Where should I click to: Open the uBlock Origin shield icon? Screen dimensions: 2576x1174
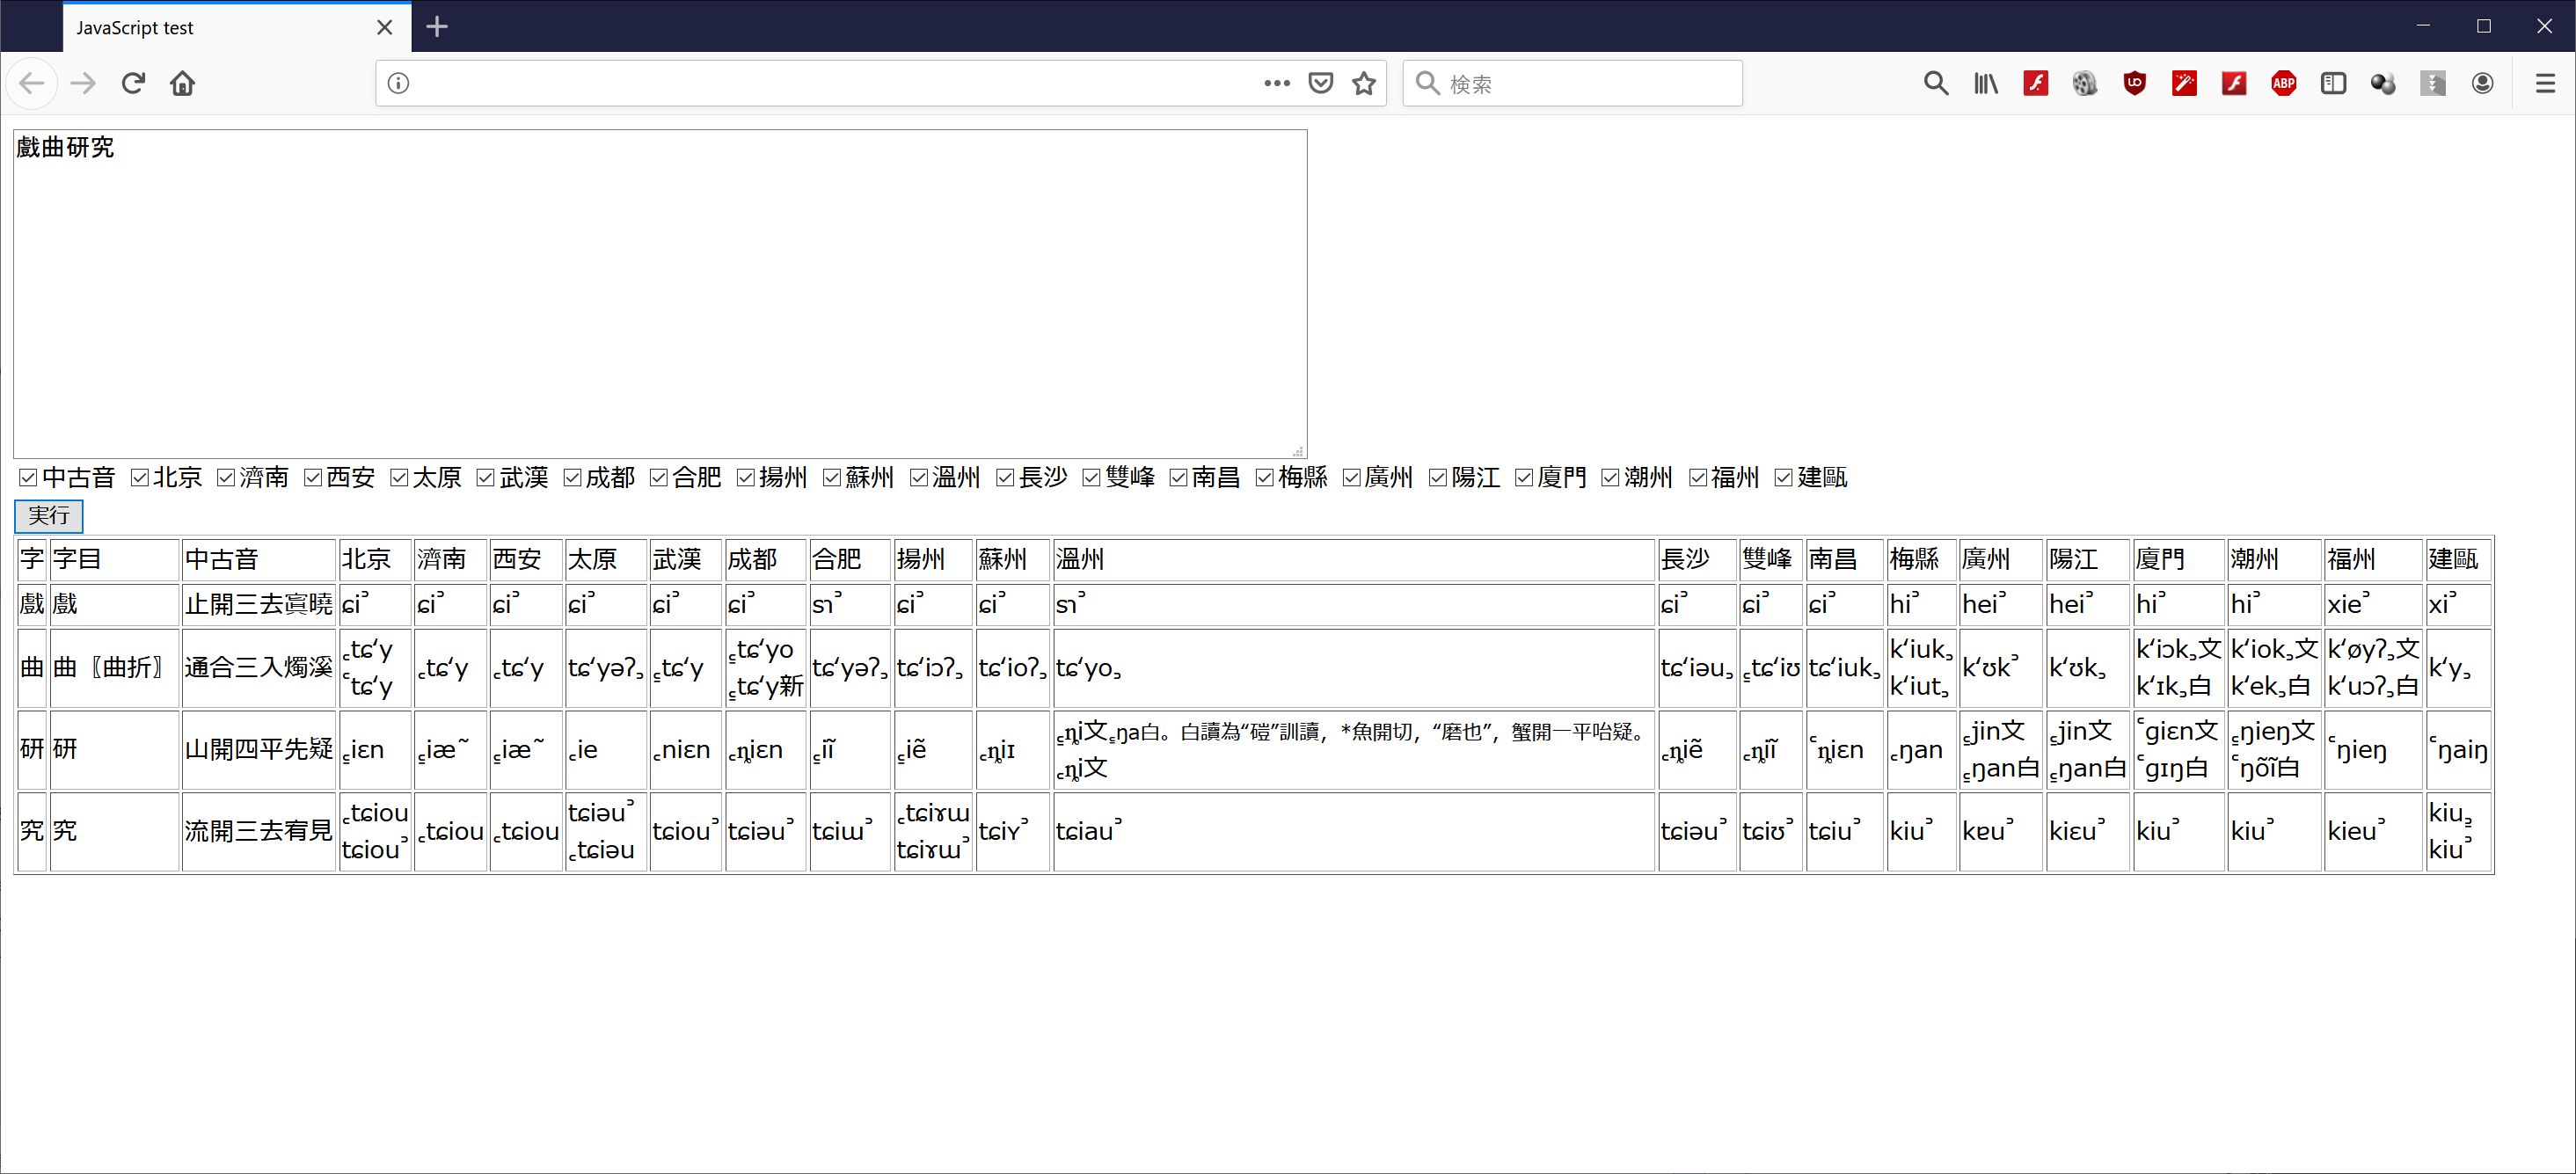coord(2134,83)
